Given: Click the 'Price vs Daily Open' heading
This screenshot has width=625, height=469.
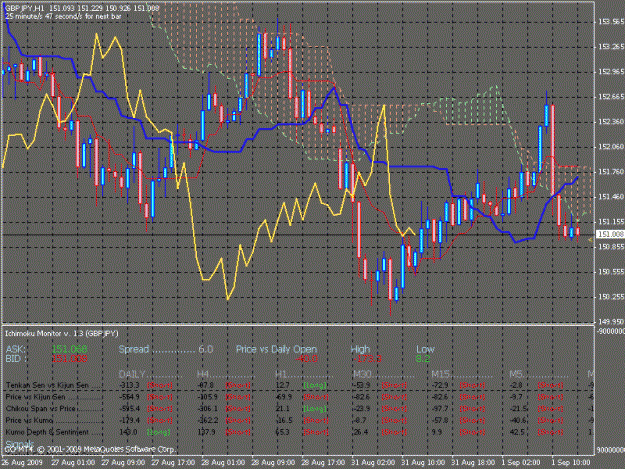Looking at the screenshot, I should coord(276,349).
